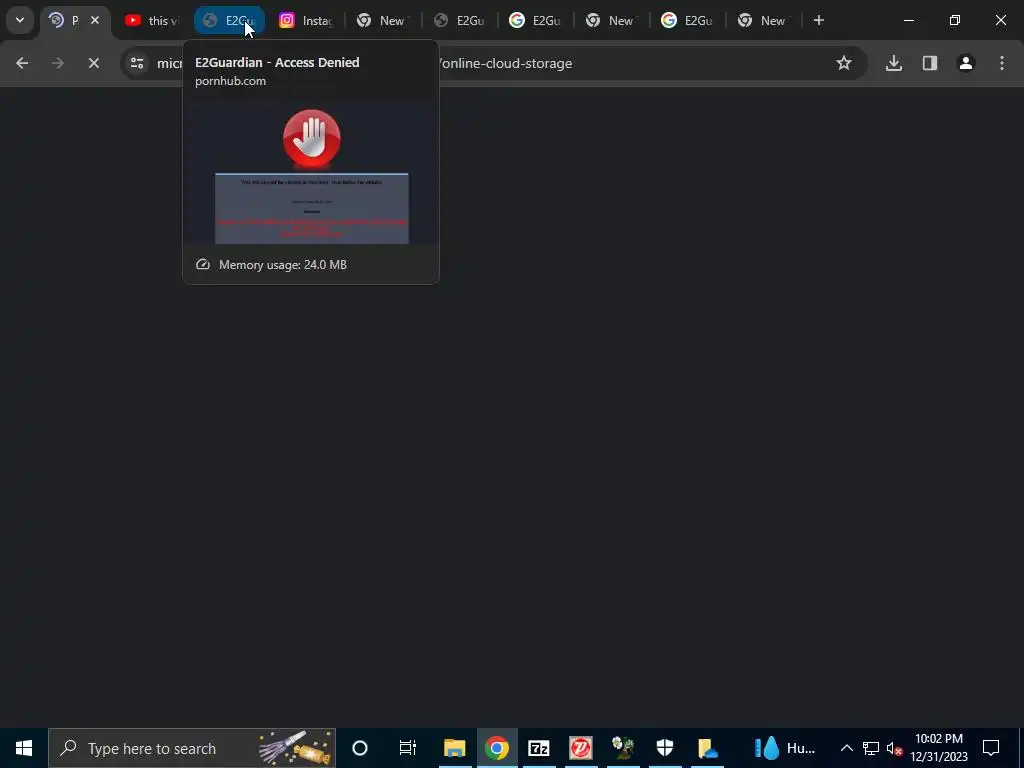Expand hidden system tray icons

coord(846,748)
